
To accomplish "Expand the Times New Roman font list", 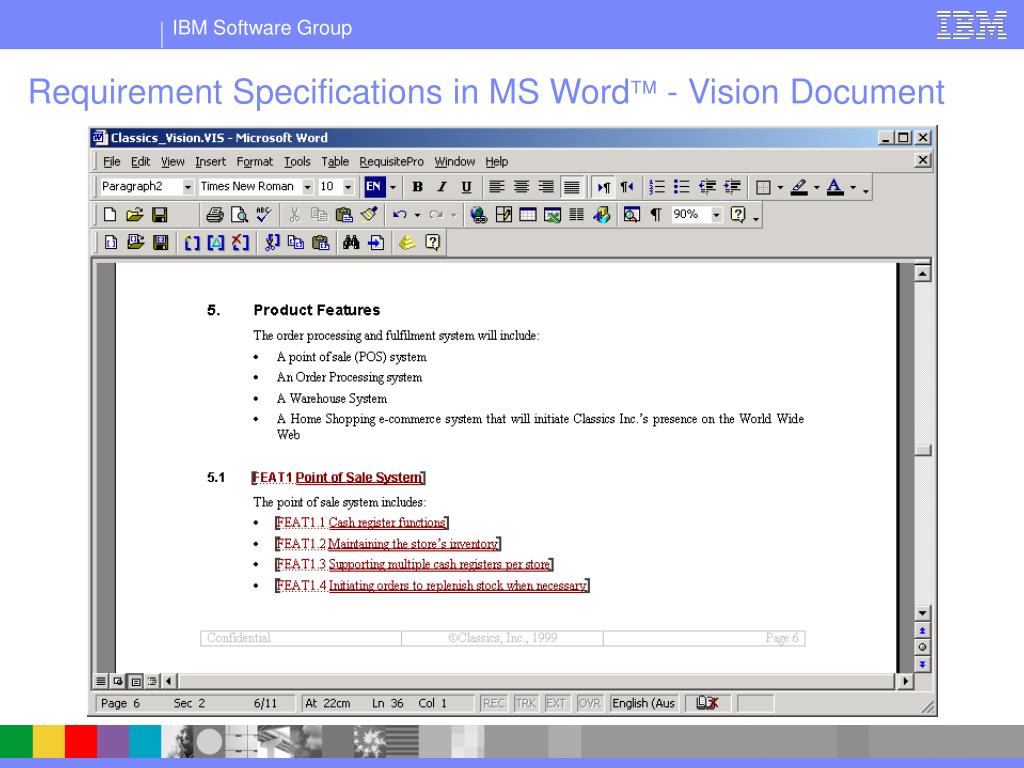I will tap(308, 187).
